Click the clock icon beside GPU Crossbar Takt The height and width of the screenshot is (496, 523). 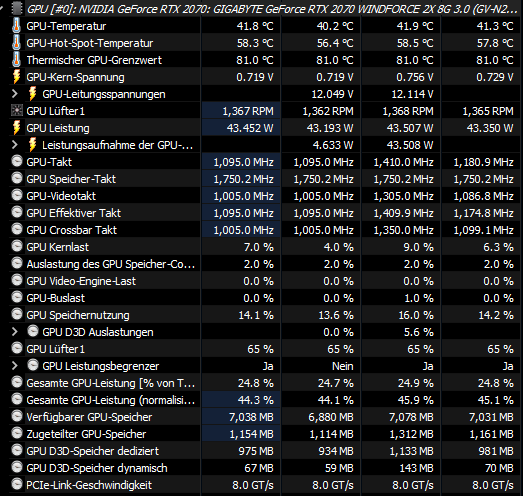[x=17, y=229]
